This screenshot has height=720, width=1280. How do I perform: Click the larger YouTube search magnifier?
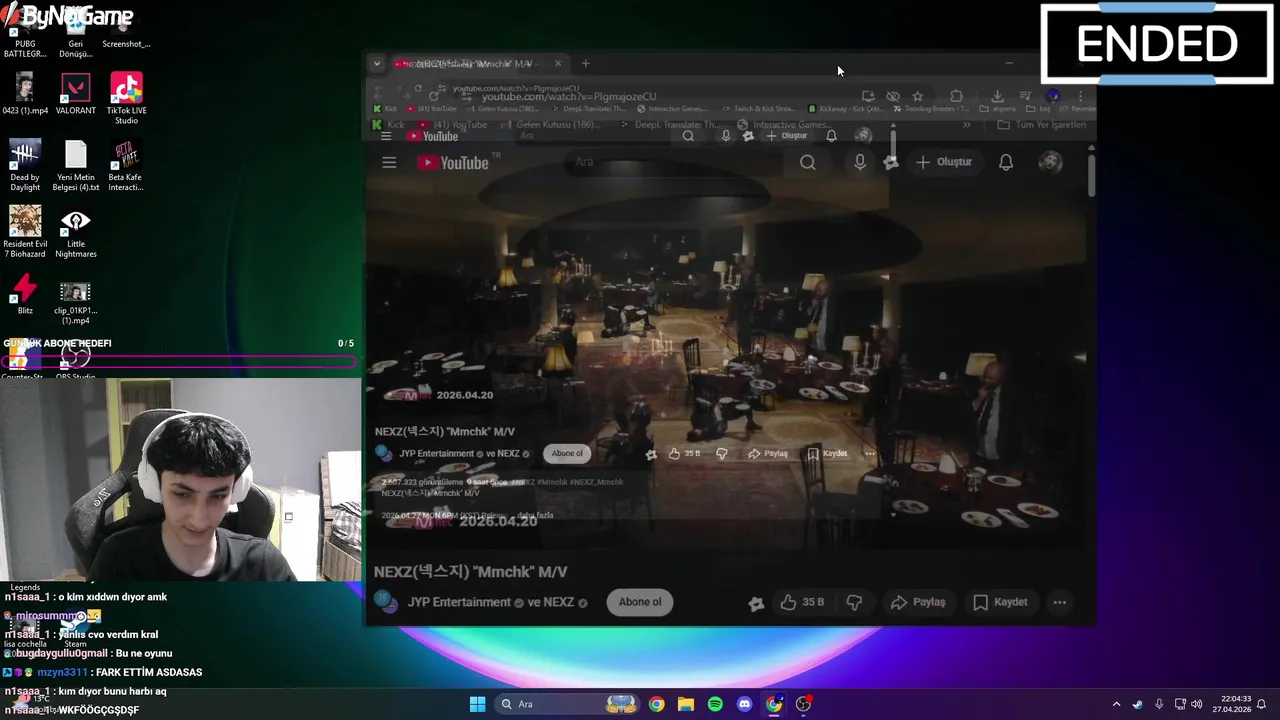point(808,162)
